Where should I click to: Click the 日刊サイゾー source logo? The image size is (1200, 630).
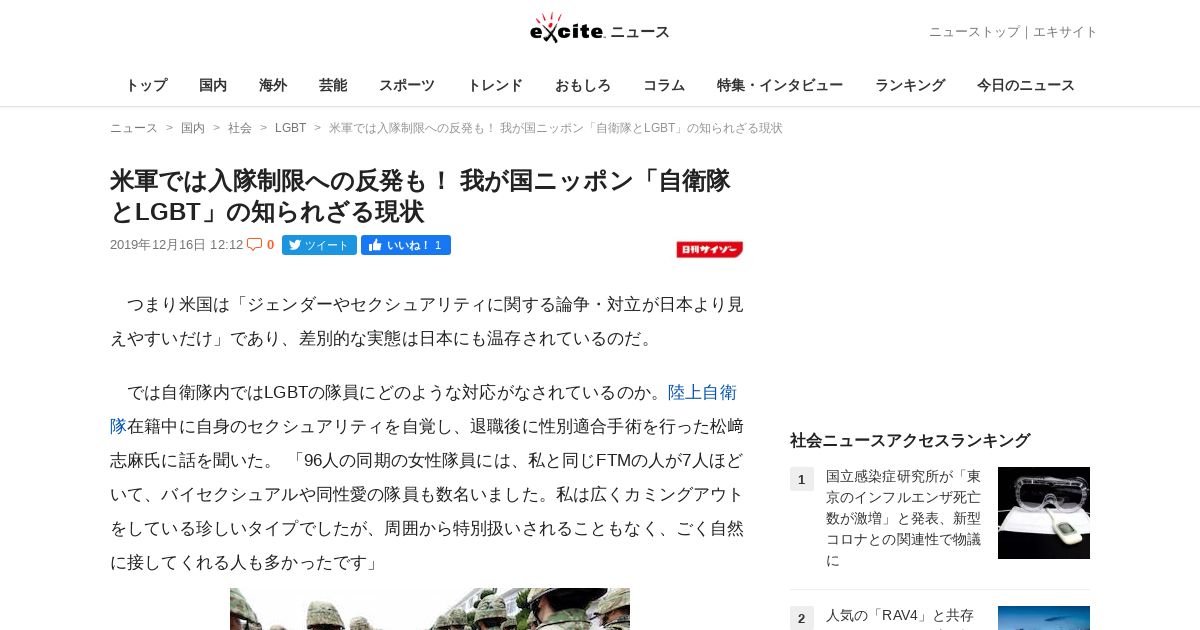click(709, 250)
